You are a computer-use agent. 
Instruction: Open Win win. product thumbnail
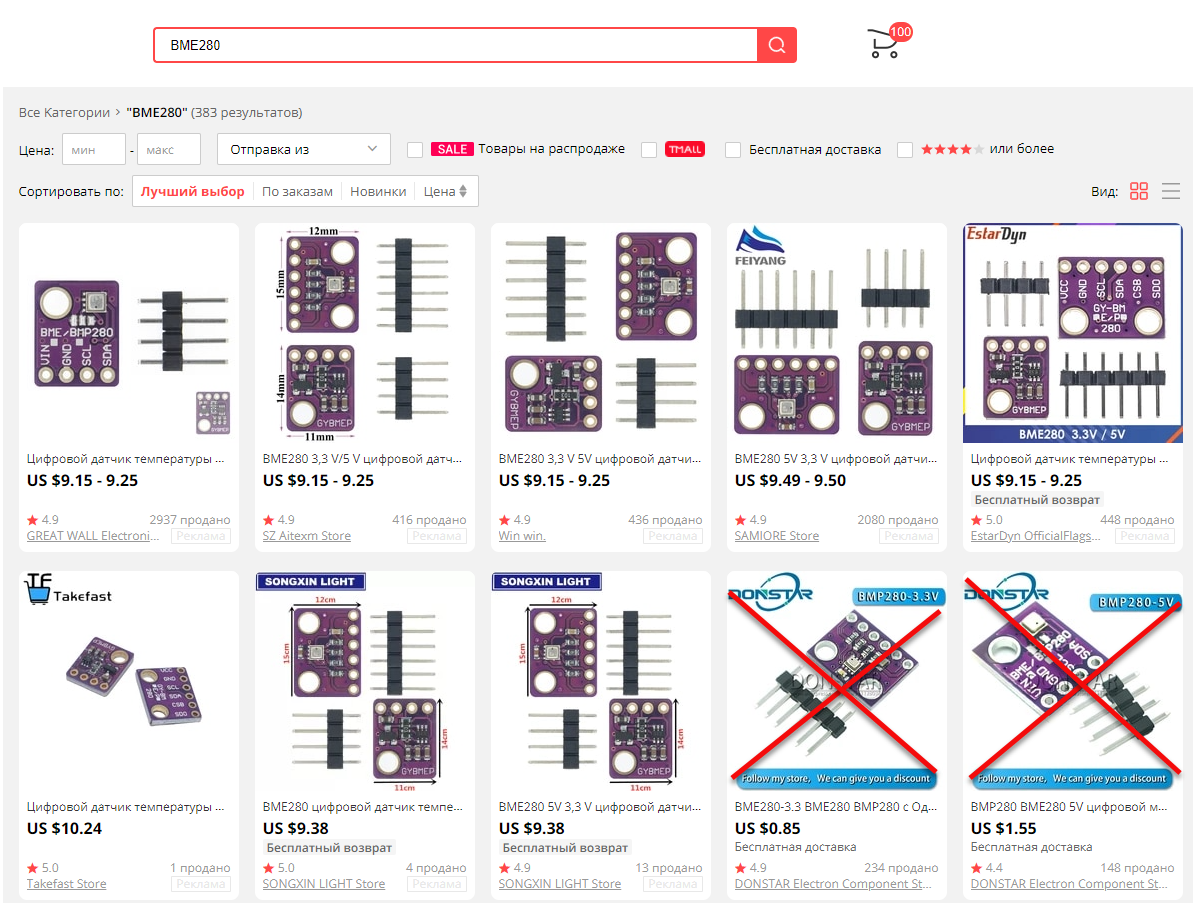600,333
